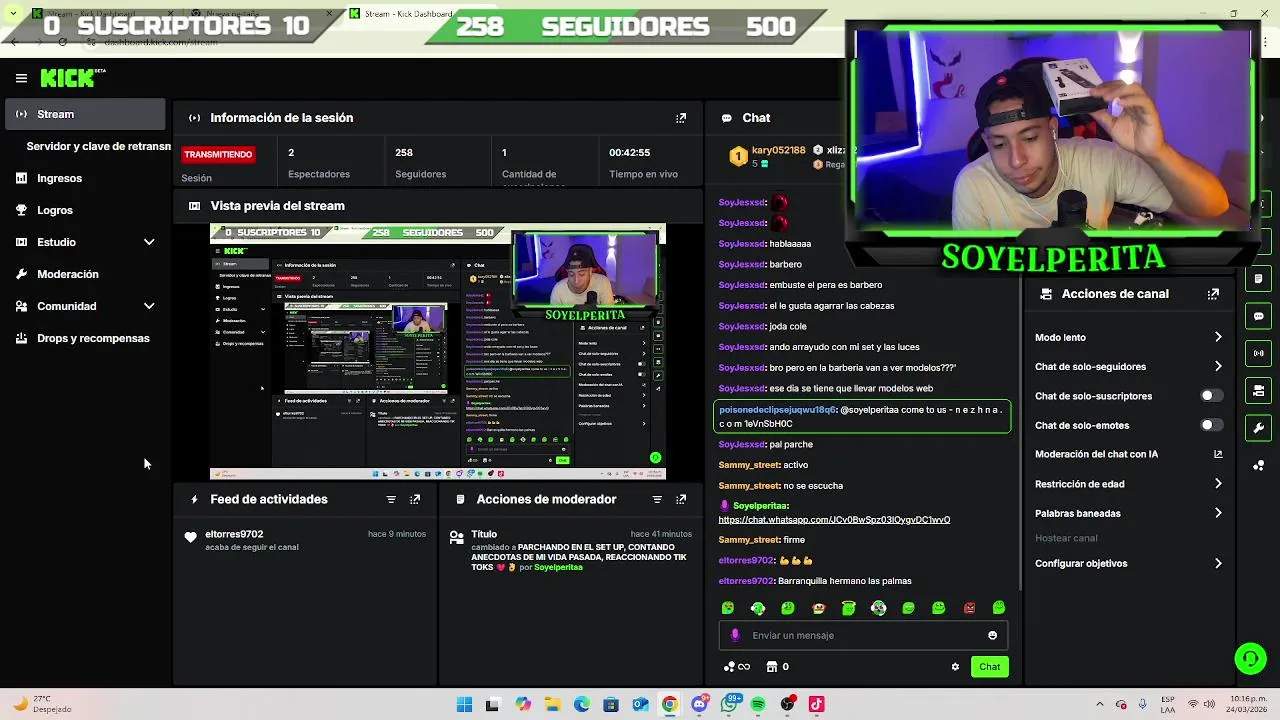Image resolution: width=1280 pixels, height=720 pixels.
Task: Open the document panel in the right sidebar
Action: (1259, 279)
